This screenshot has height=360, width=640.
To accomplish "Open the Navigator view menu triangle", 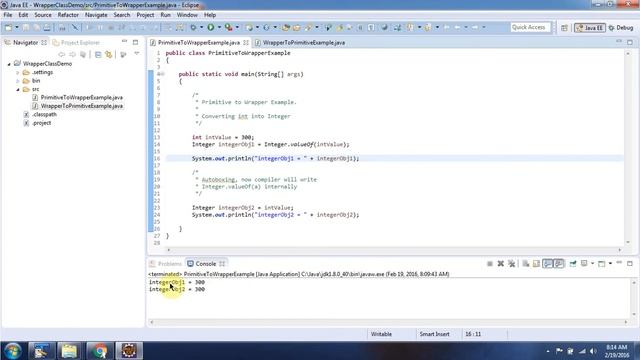I will coord(137,54).
